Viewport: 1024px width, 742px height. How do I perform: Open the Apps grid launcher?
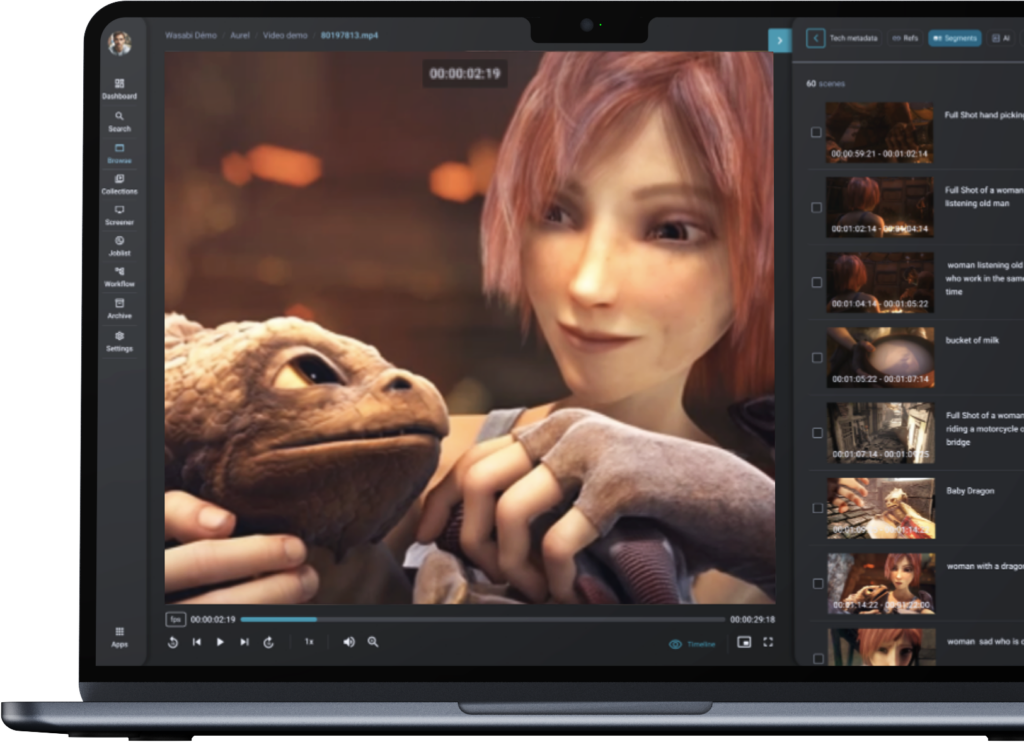pos(120,637)
